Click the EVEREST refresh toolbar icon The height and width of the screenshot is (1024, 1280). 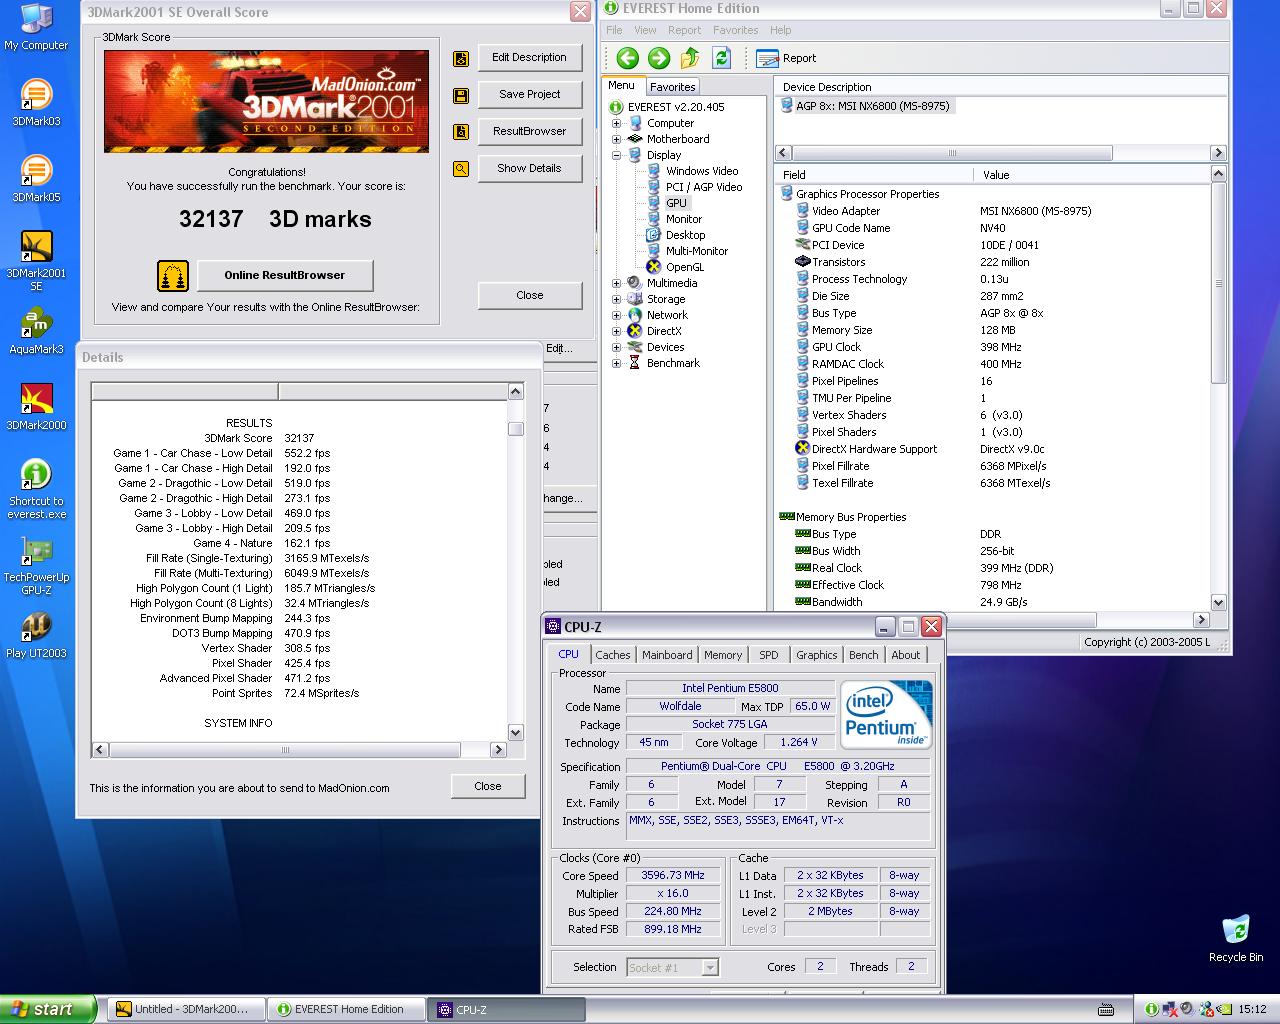[x=721, y=58]
